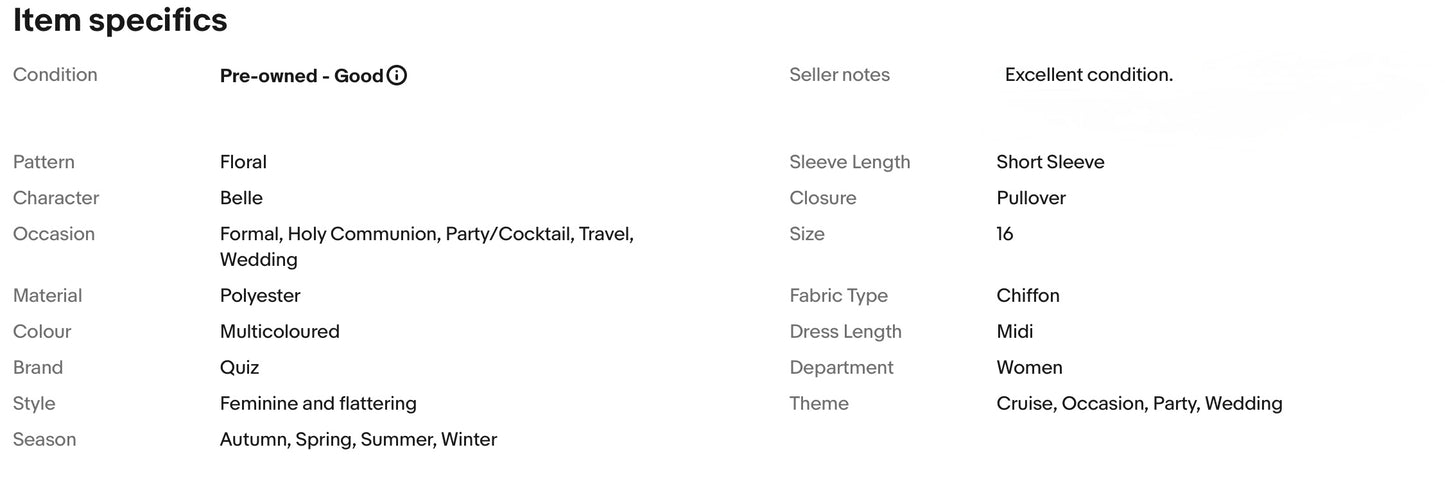The image size is (1445, 481).
Task: Click the Feminine and flattering style text
Action: pyautogui.click(x=318, y=403)
